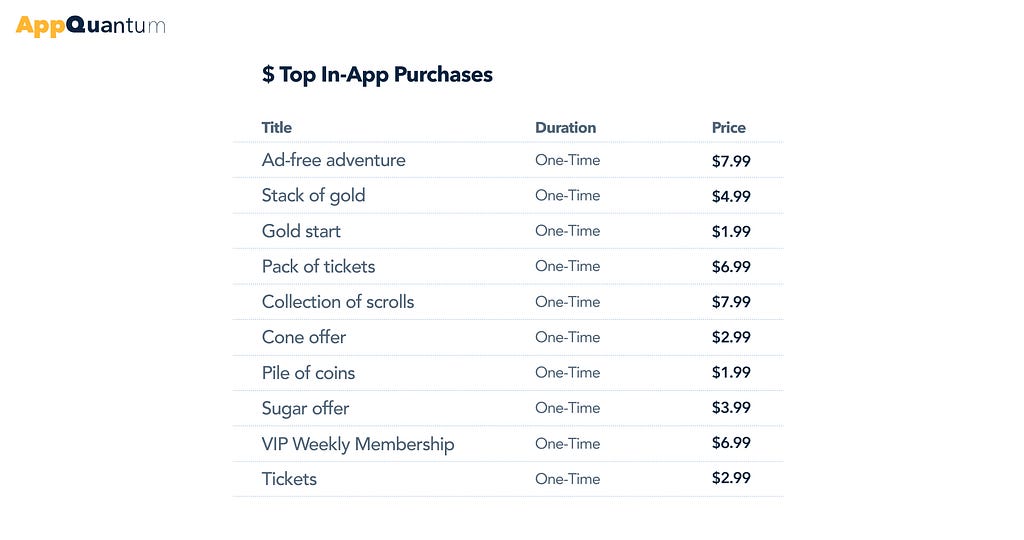Select the Gold start purchase
The width and height of the screenshot is (1024, 540).
pyautogui.click(x=301, y=231)
